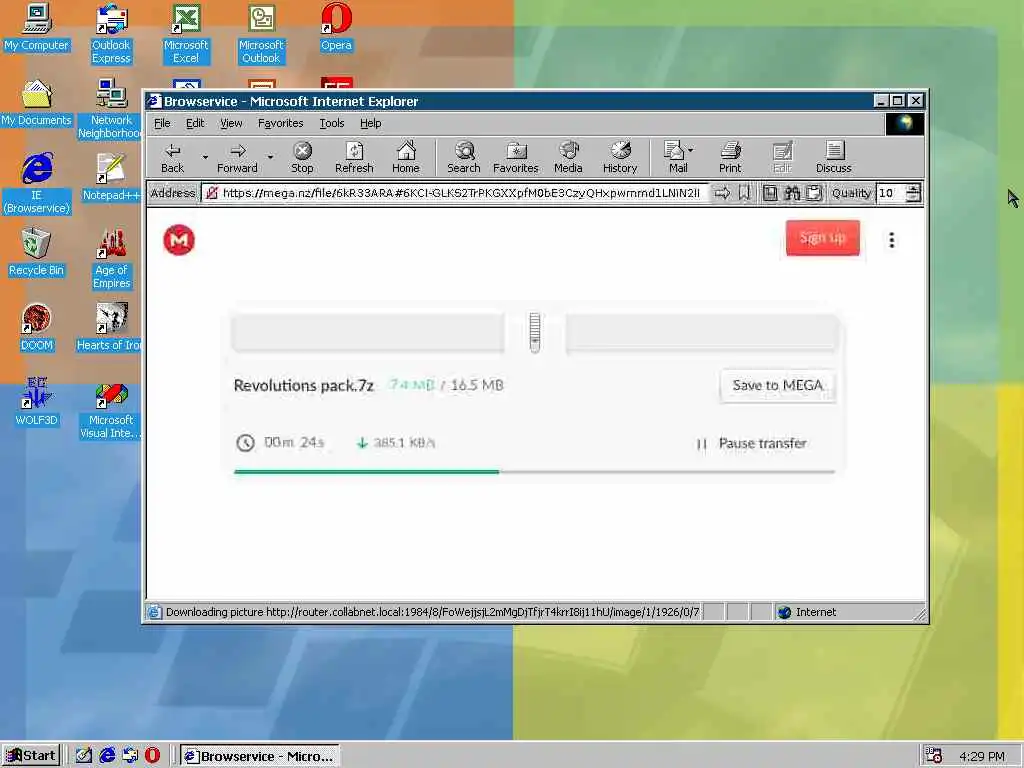Adjust the Quality value stepper arrows

[x=914, y=193]
